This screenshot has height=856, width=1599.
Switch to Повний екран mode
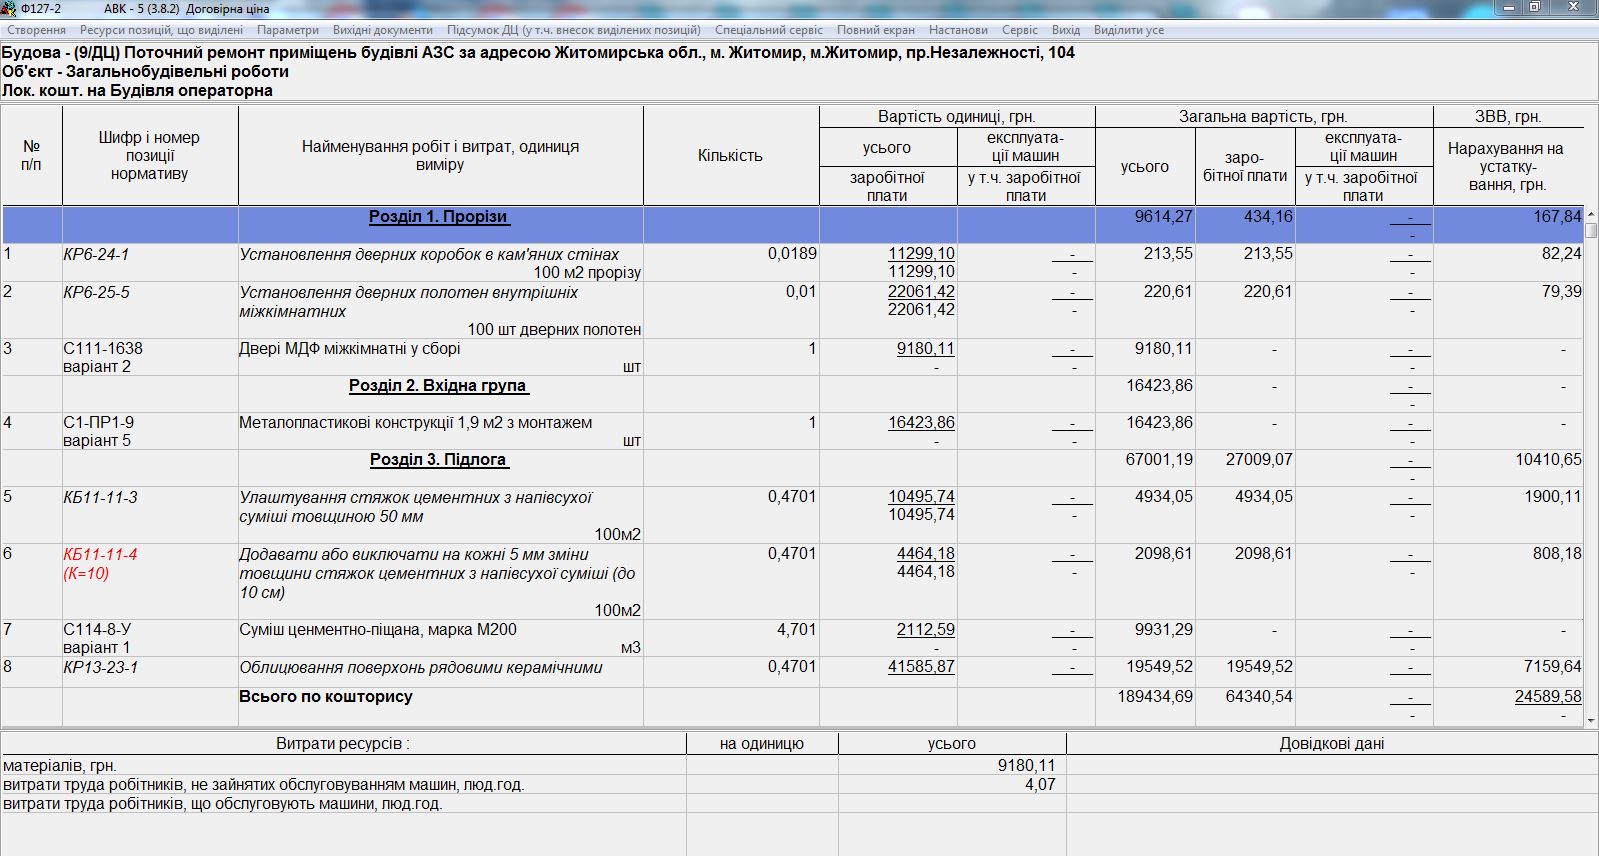[x=876, y=30]
